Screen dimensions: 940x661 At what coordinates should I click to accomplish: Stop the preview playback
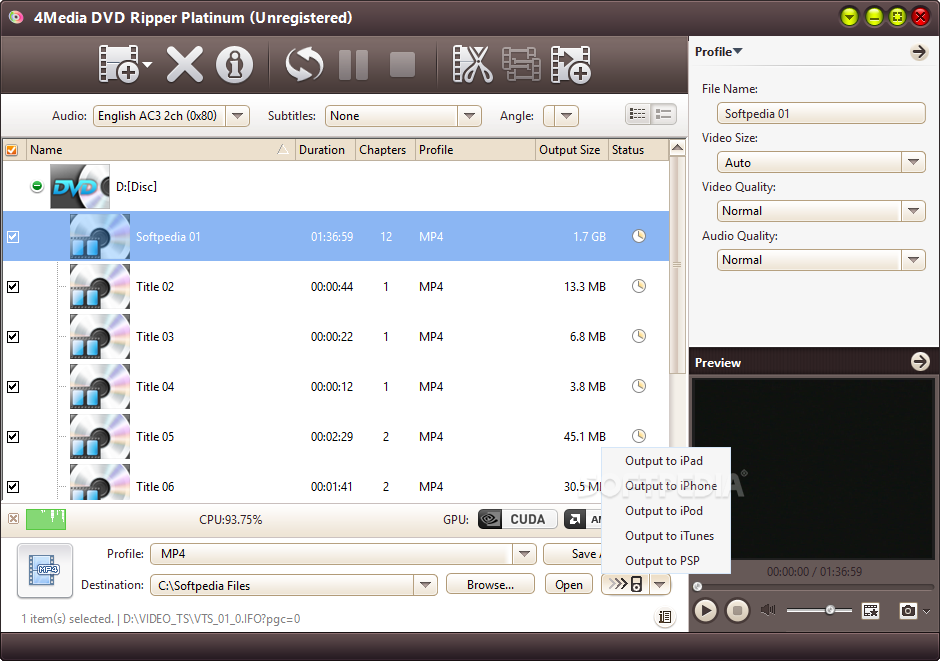737,611
